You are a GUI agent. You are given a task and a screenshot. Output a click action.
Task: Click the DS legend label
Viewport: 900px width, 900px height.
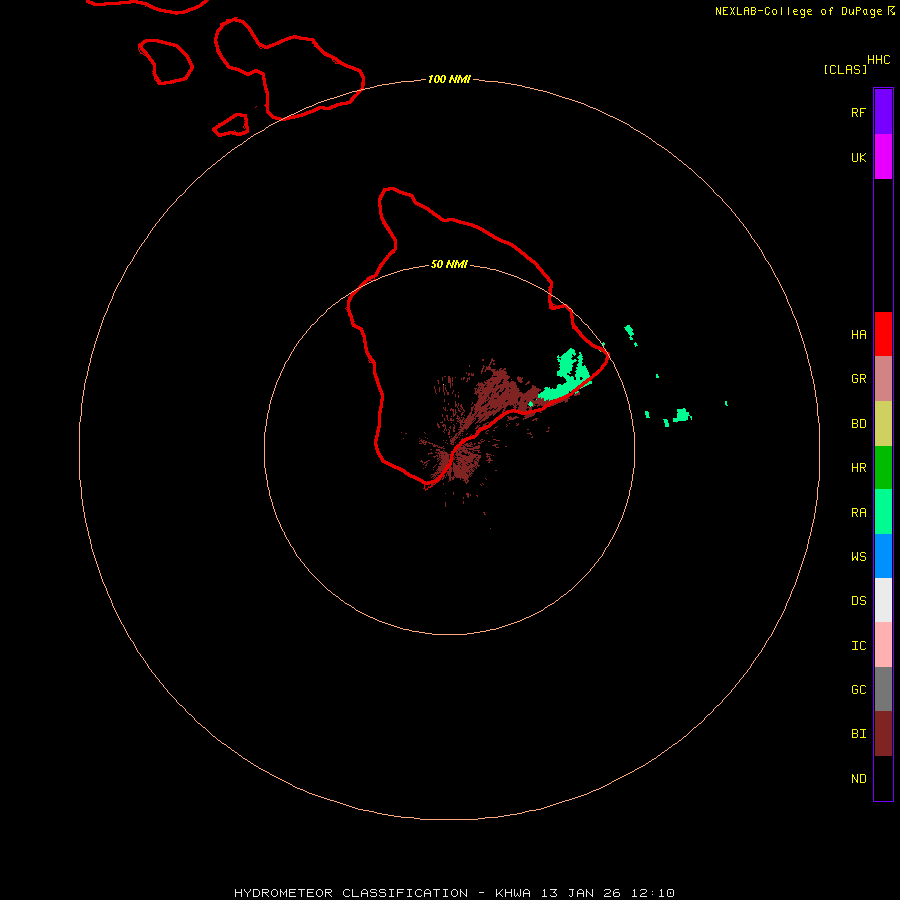click(x=858, y=601)
